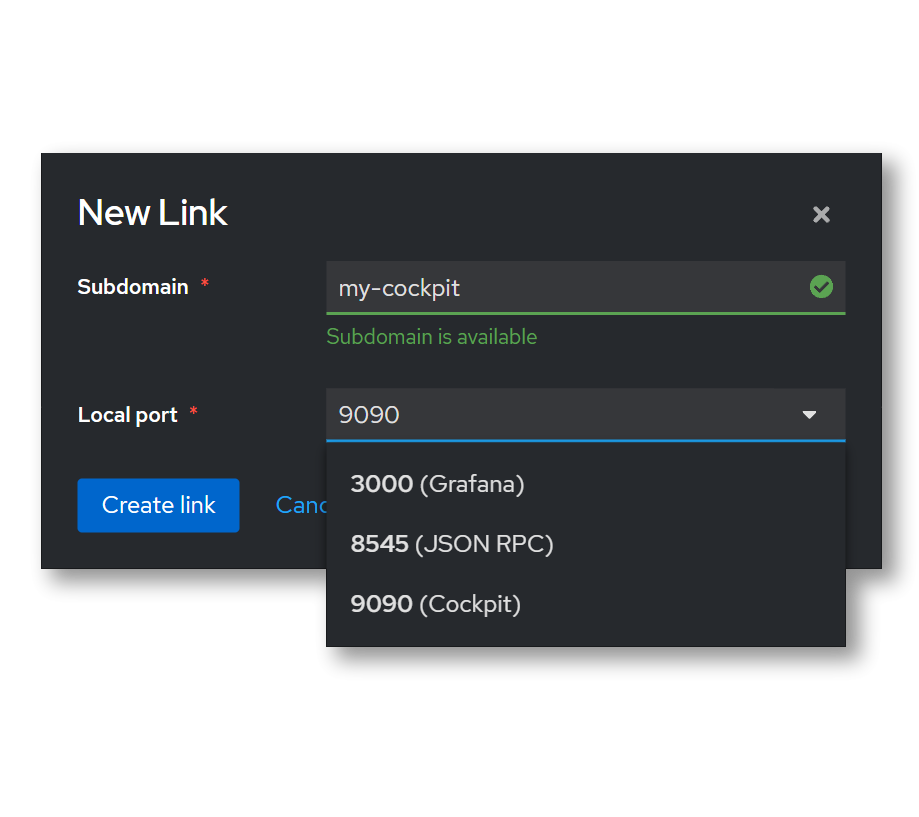Select port 8545 (JSON RPC) from the list
The image size is (919, 817).
(x=452, y=544)
